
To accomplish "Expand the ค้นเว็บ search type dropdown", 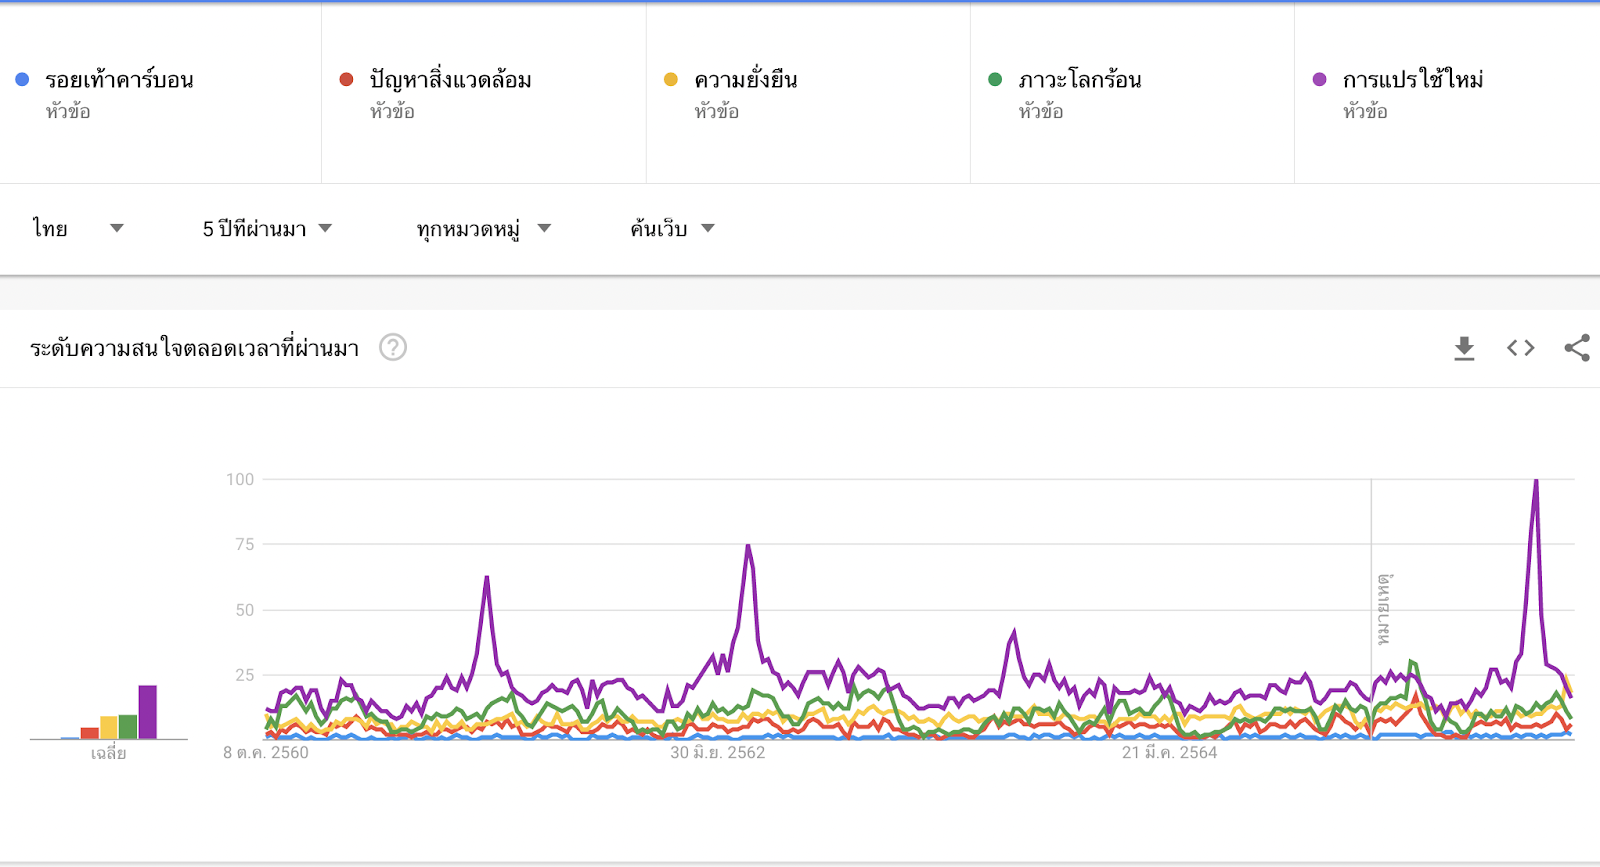I will pyautogui.click(x=672, y=228).
